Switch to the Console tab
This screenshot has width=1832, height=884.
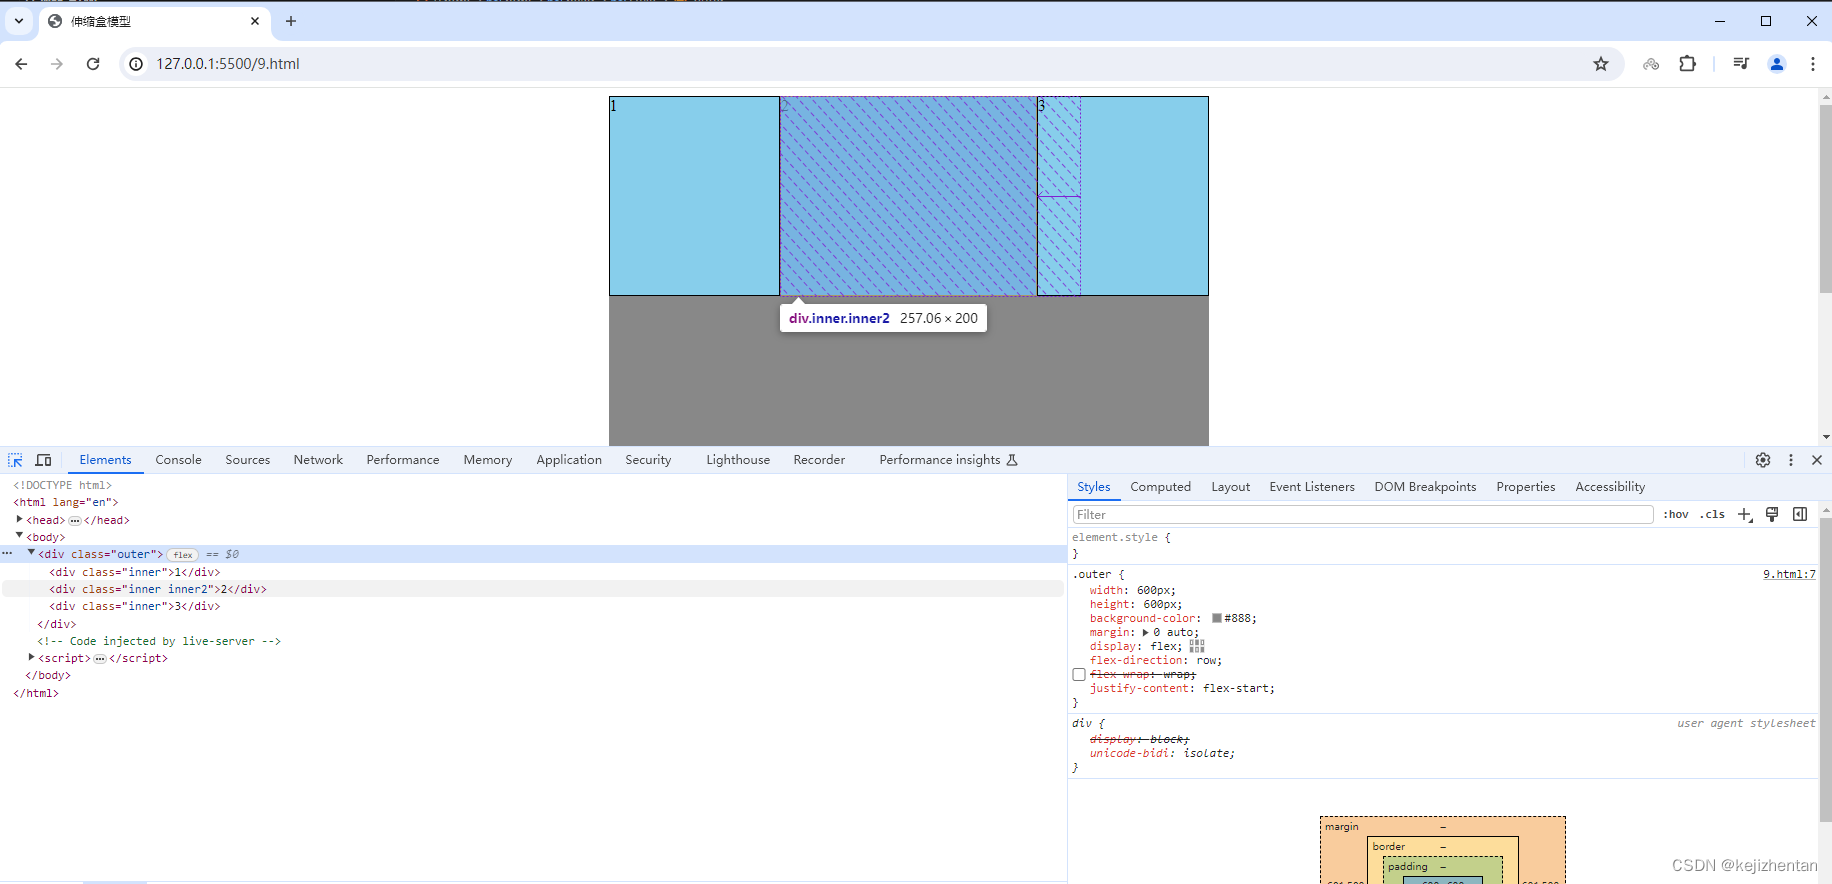click(178, 460)
